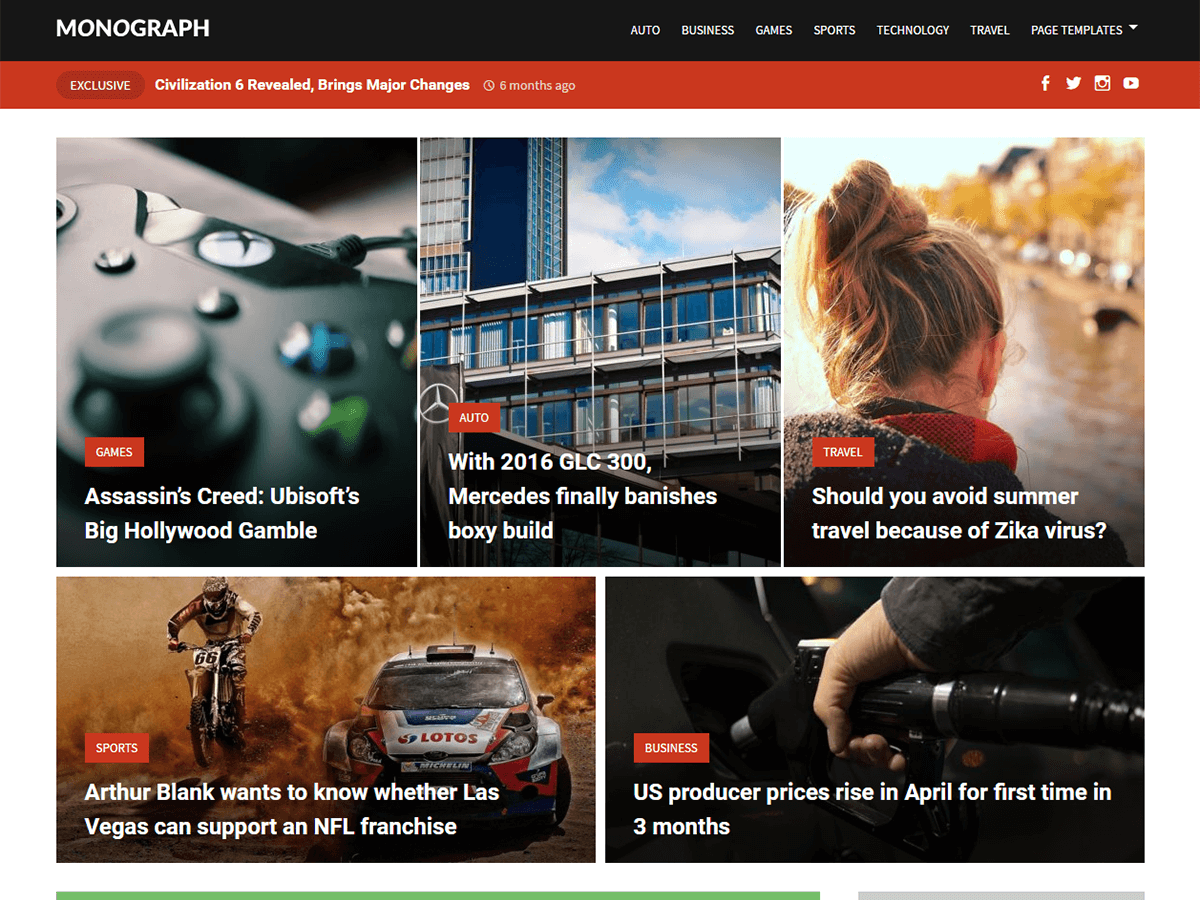Open the Civilization 6 Revealed headline
This screenshot has width=1200, height=900.
[312, 85]
